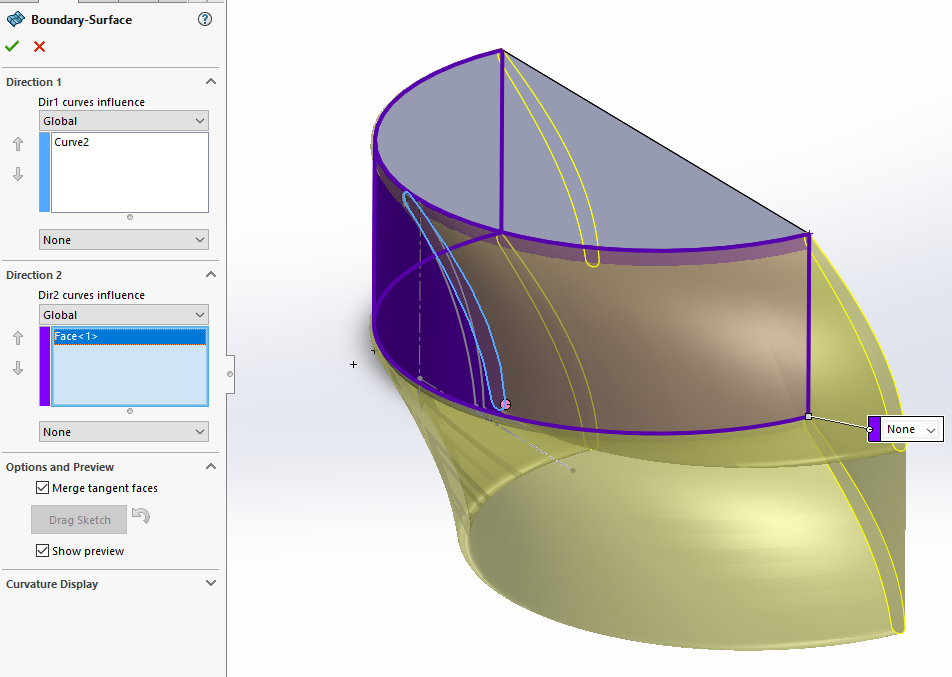The height and width of the screenshot is (677, 952).
Task: Click the undo sketch drag icon
Action: (x=141, y=517)
